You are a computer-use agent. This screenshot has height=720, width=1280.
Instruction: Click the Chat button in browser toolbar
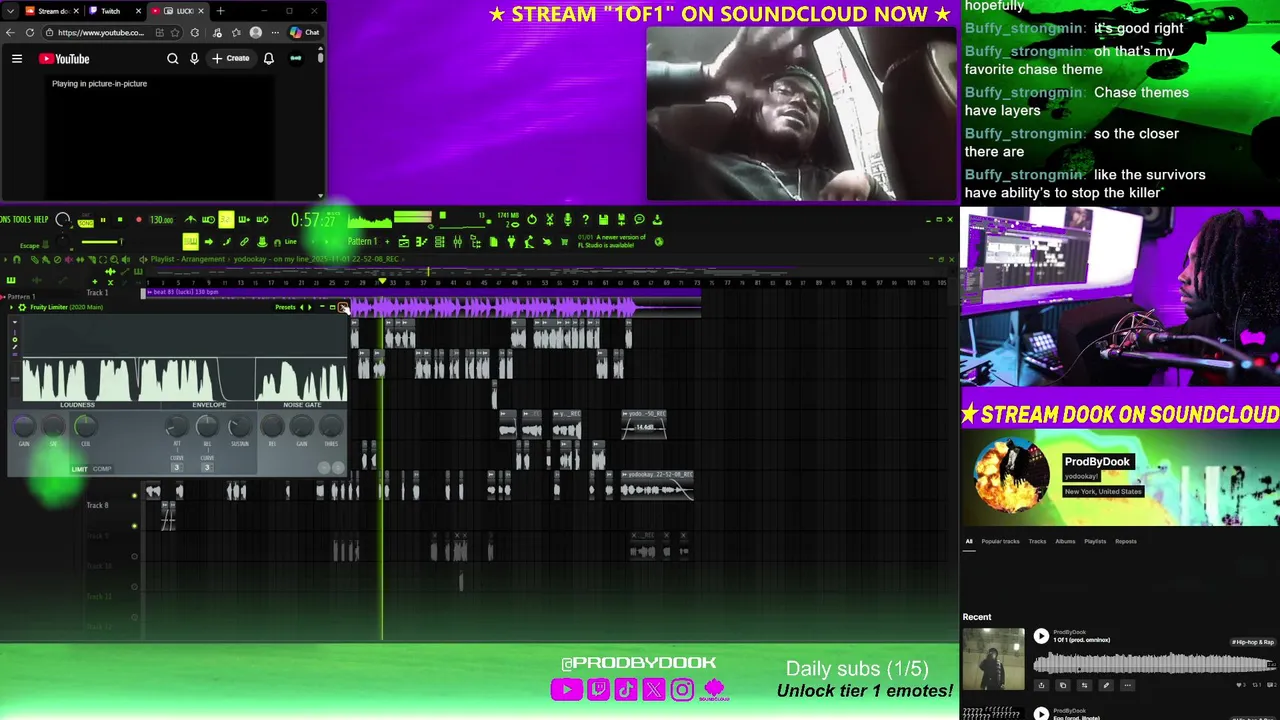(x=305, y=32)
